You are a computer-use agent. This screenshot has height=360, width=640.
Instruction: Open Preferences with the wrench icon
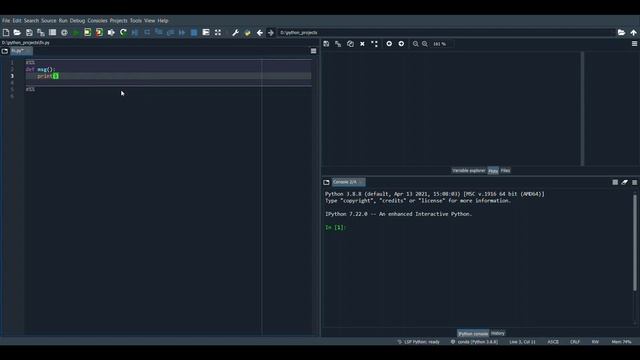point(236,33)
